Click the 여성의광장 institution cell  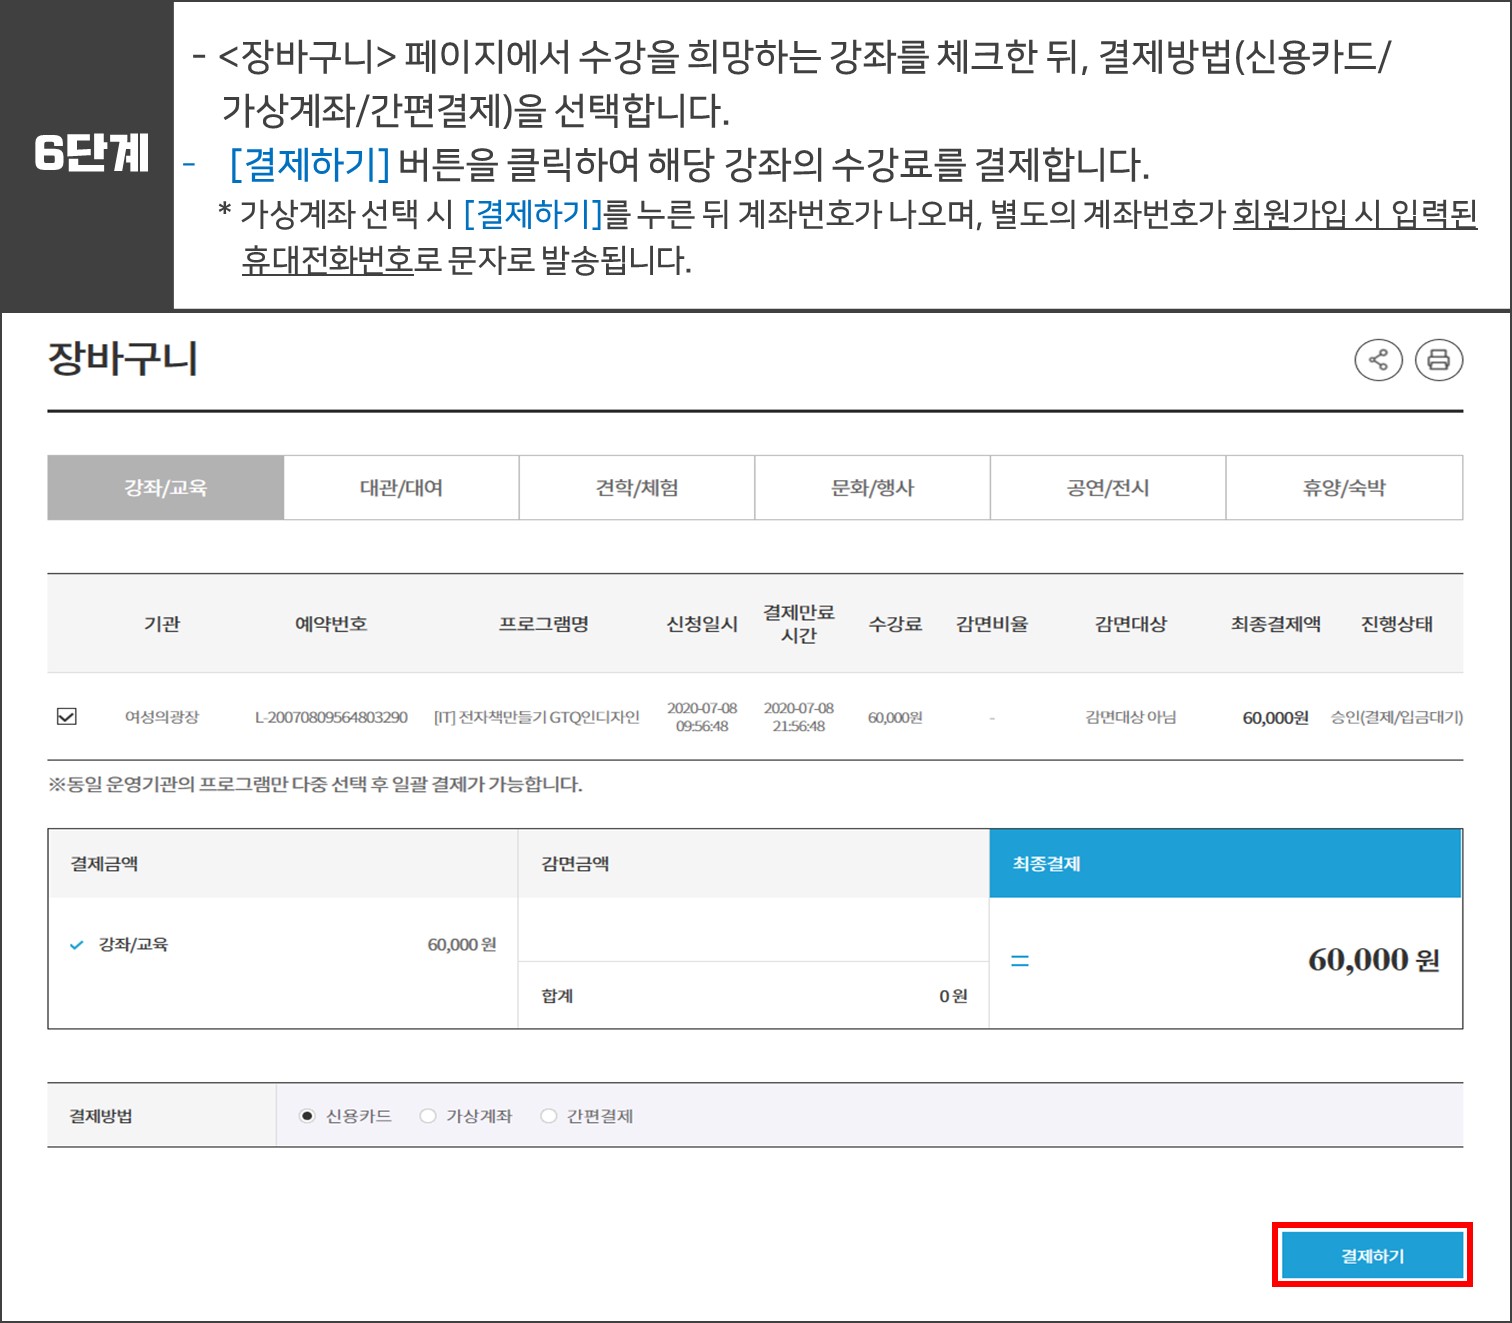pos(162,717)
